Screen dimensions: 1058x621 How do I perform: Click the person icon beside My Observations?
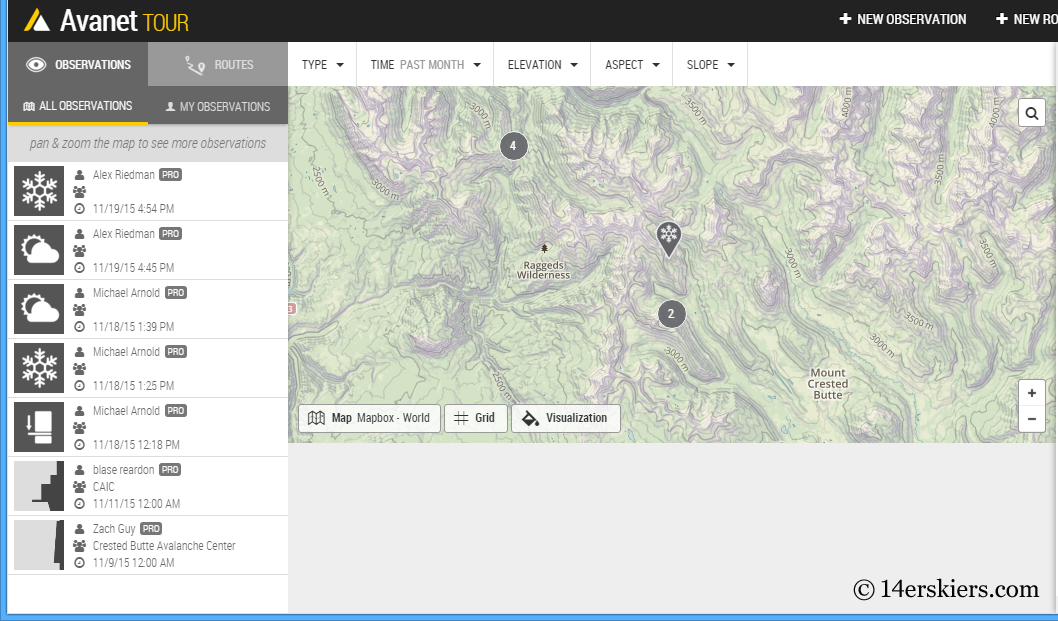coord(170,107)
